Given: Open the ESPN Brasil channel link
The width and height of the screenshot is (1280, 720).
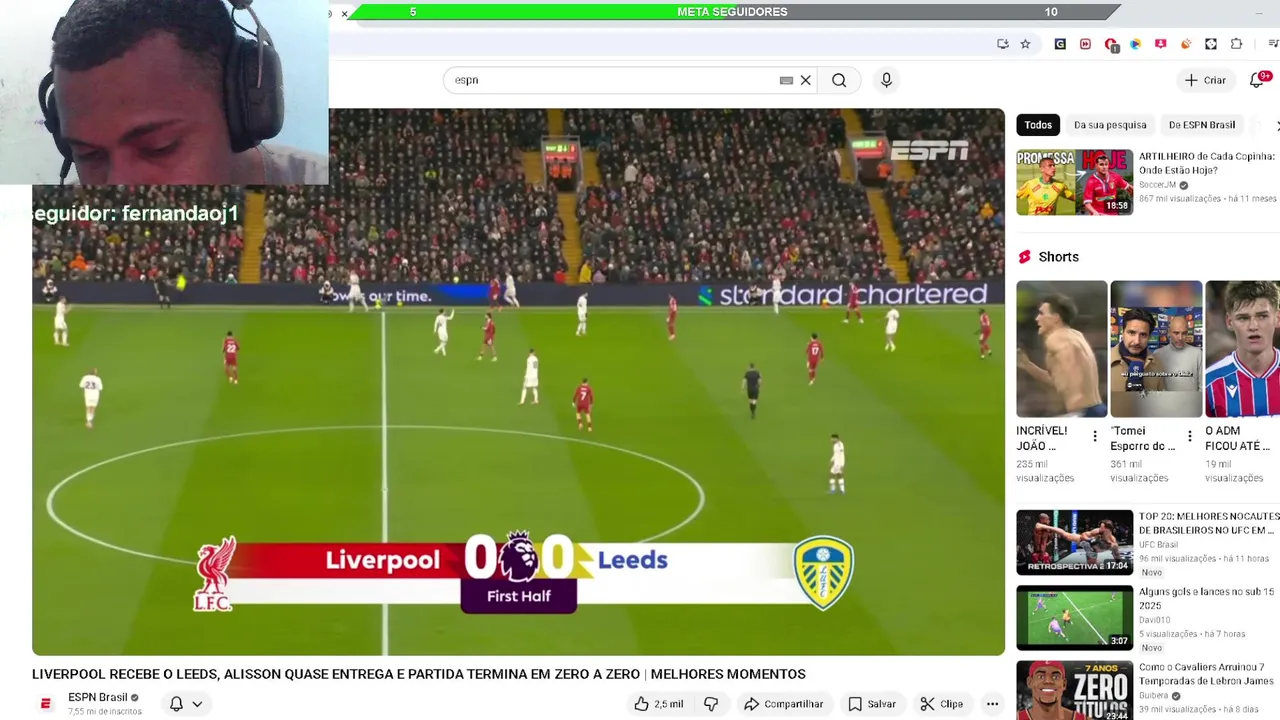Looking at the screenshot, I should [98, 697].
